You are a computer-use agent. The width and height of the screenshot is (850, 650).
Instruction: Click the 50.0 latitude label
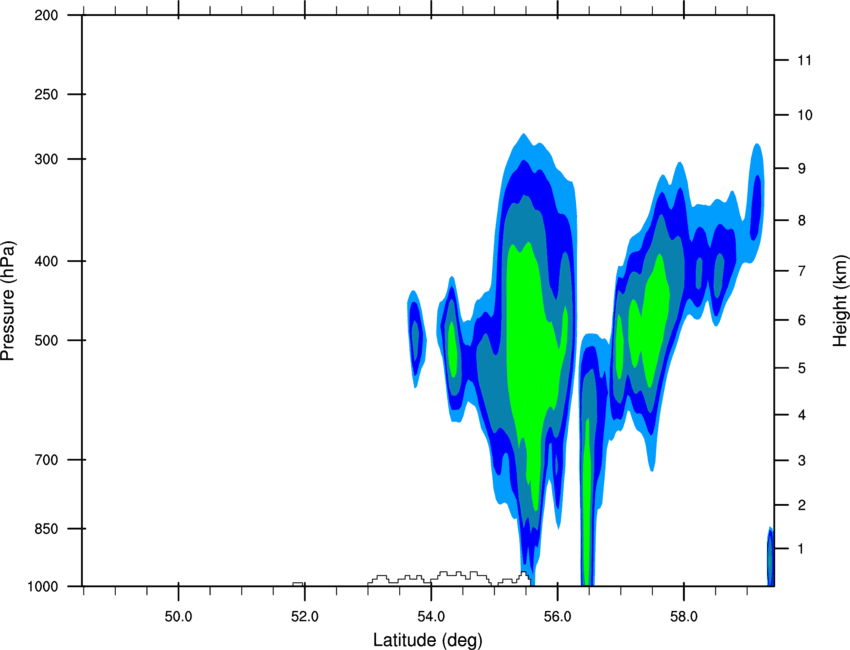[178, 617]
